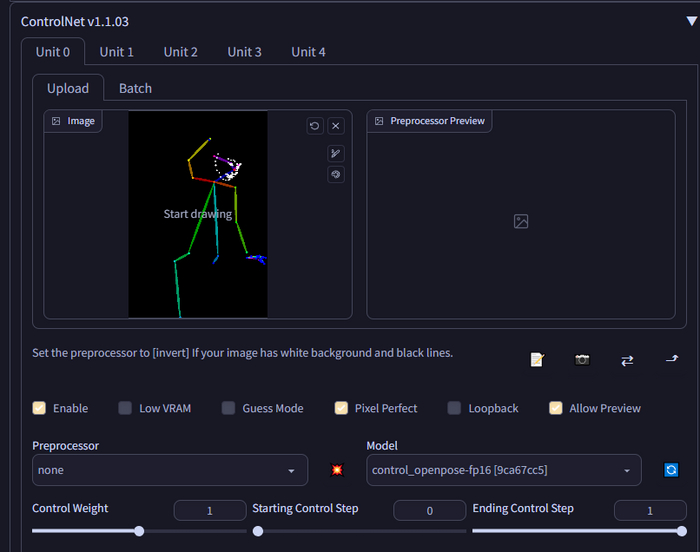Uncheck the Enable checkbox
The height and width of the screenshot is (552, 700).
coord(40,408)
